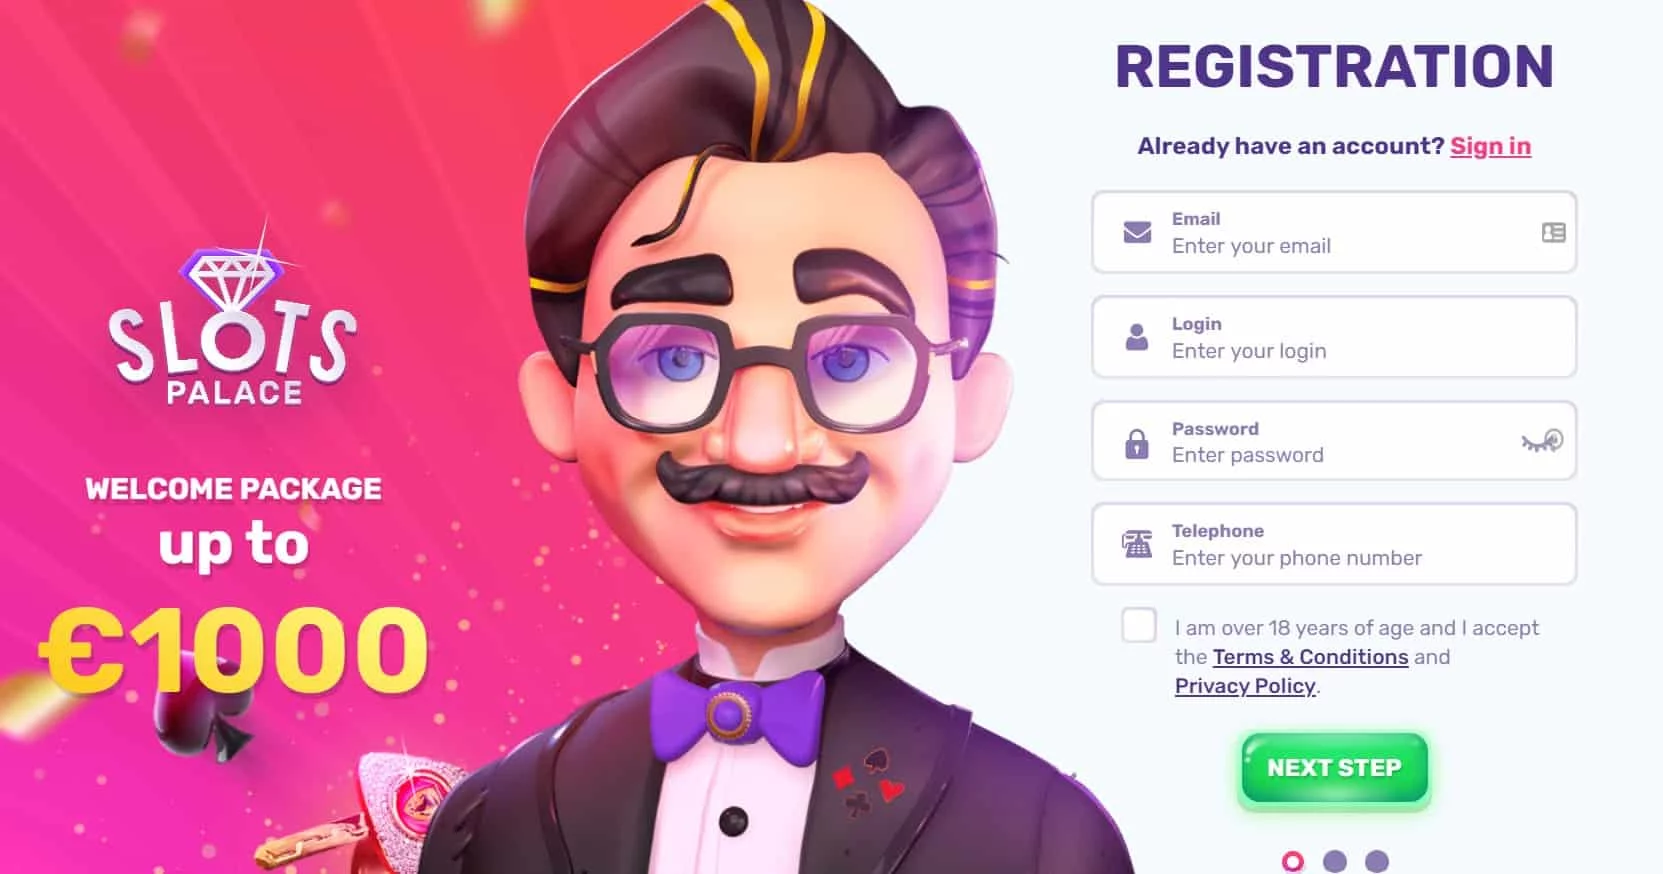This screenshot has width=1663, height=874.
Task: Open the Terms & Conditions link
Action: point(1310,657)
